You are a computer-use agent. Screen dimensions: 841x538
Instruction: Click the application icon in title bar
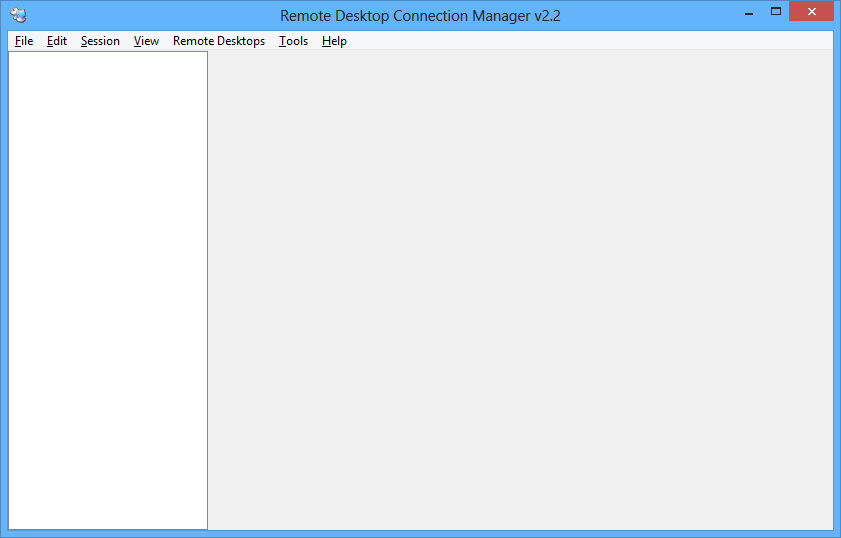(19, 15)
